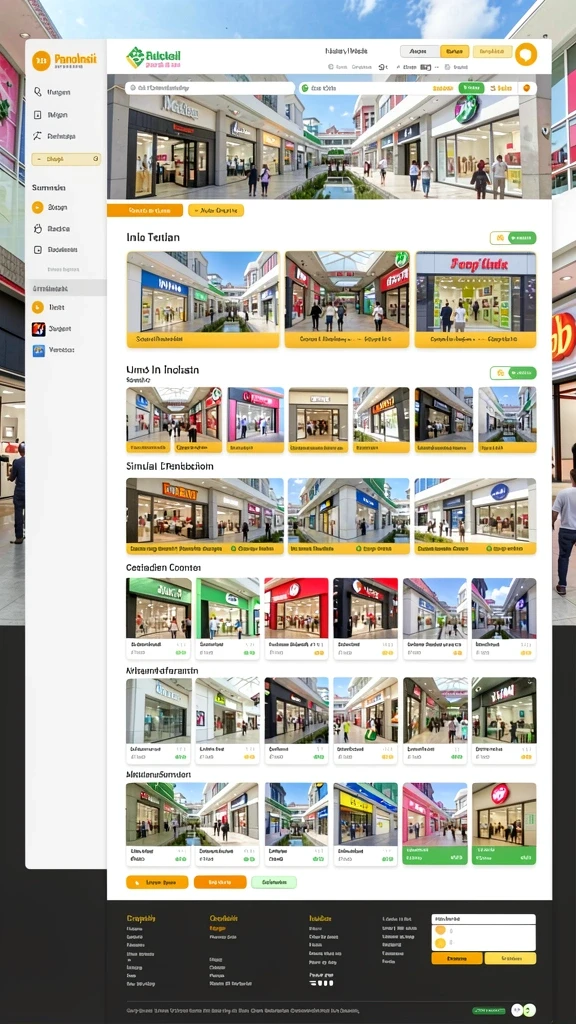Click the row of small white icons in footer
This screenshot has height=1024, width=576.
tap(319, 983)
